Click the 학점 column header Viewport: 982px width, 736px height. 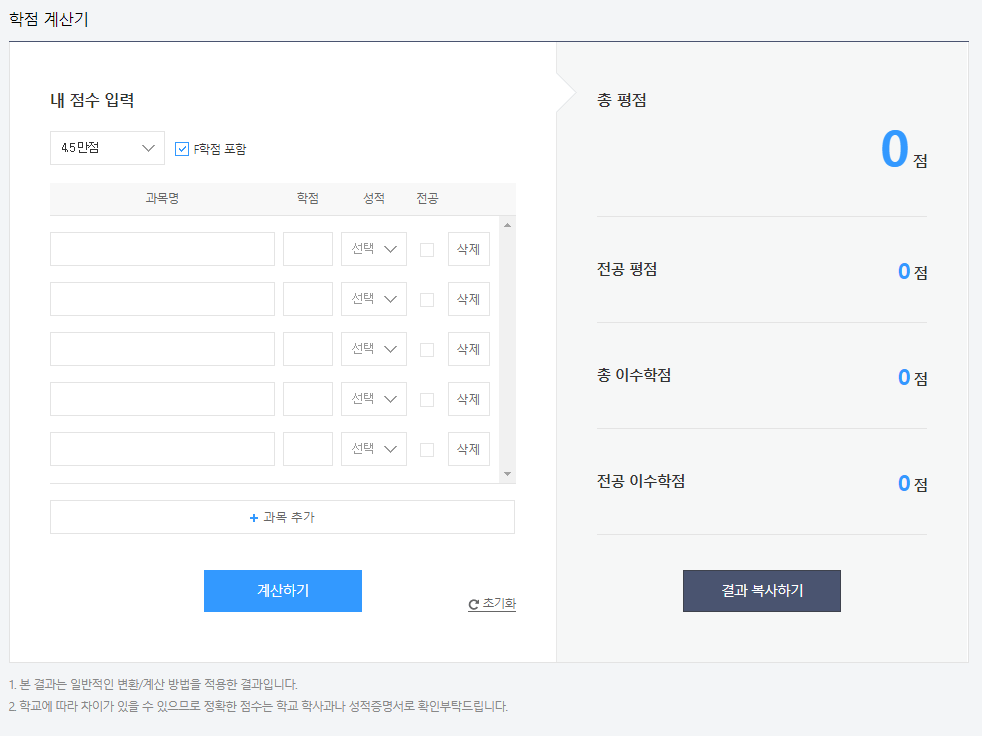point(308,199)
